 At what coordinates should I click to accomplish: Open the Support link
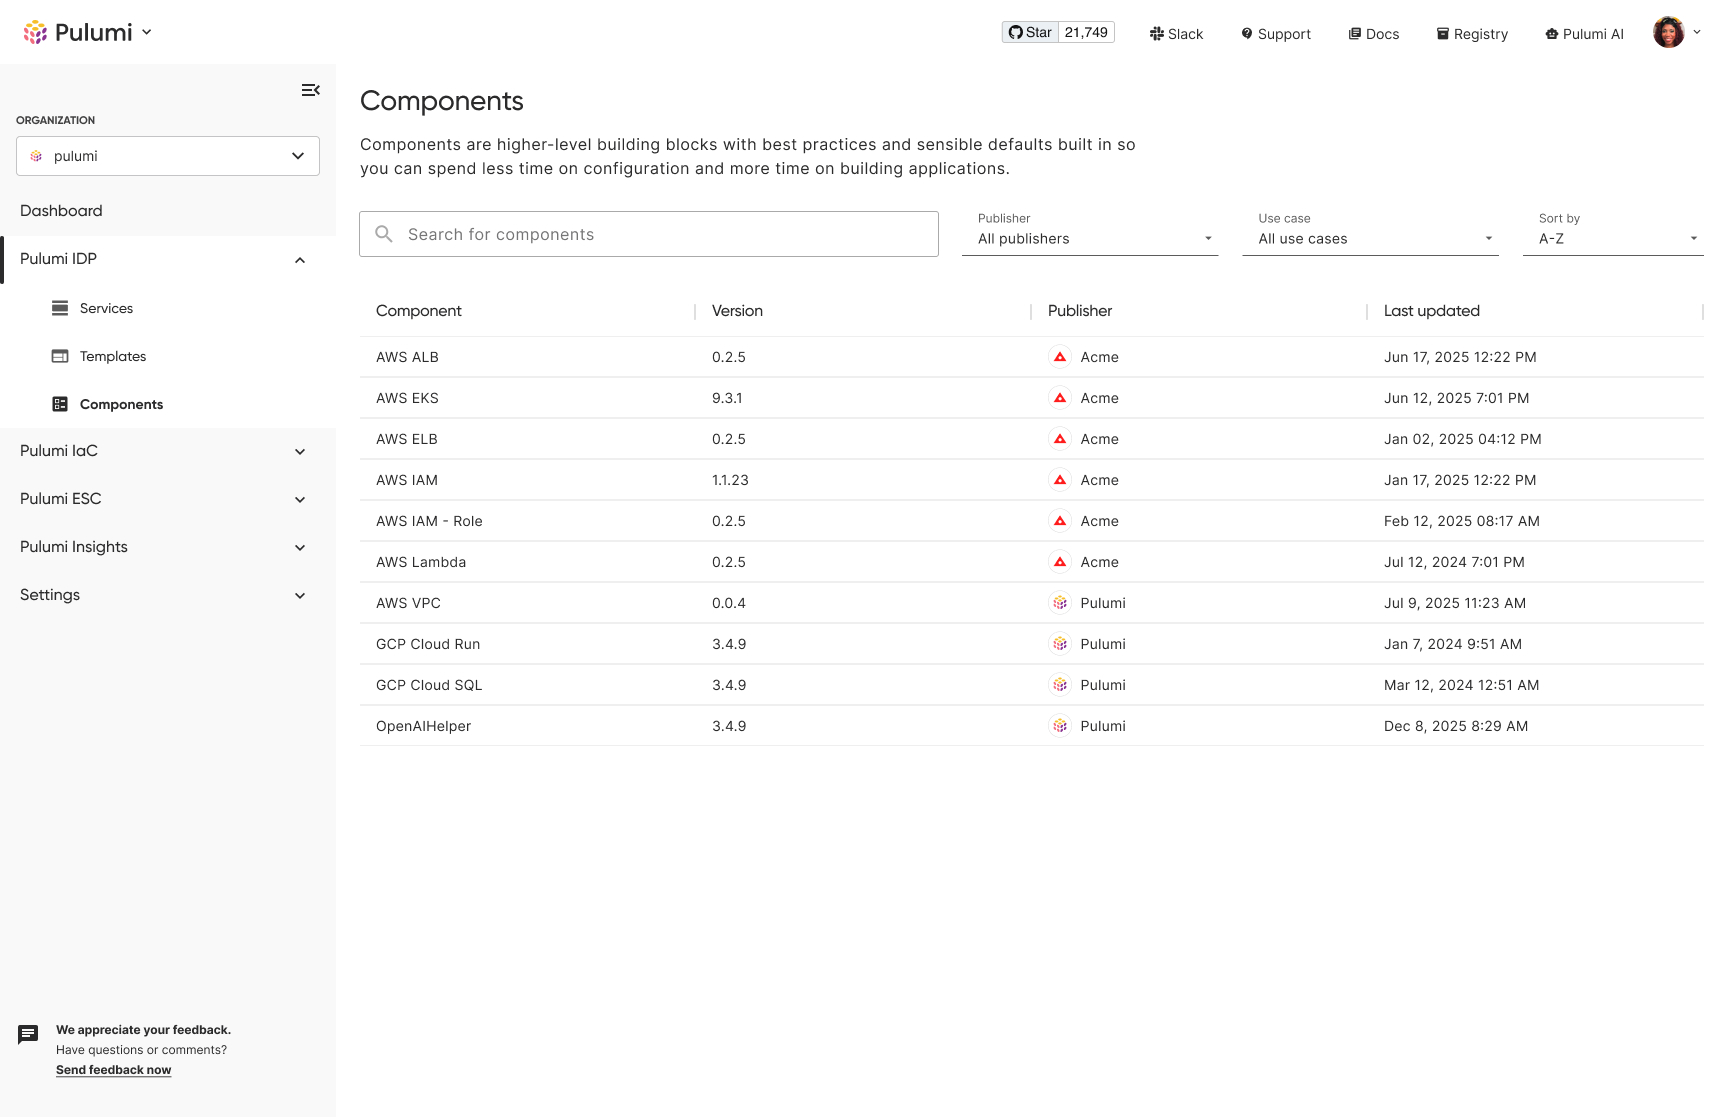pyautogui.click(x=1276, y=34)
